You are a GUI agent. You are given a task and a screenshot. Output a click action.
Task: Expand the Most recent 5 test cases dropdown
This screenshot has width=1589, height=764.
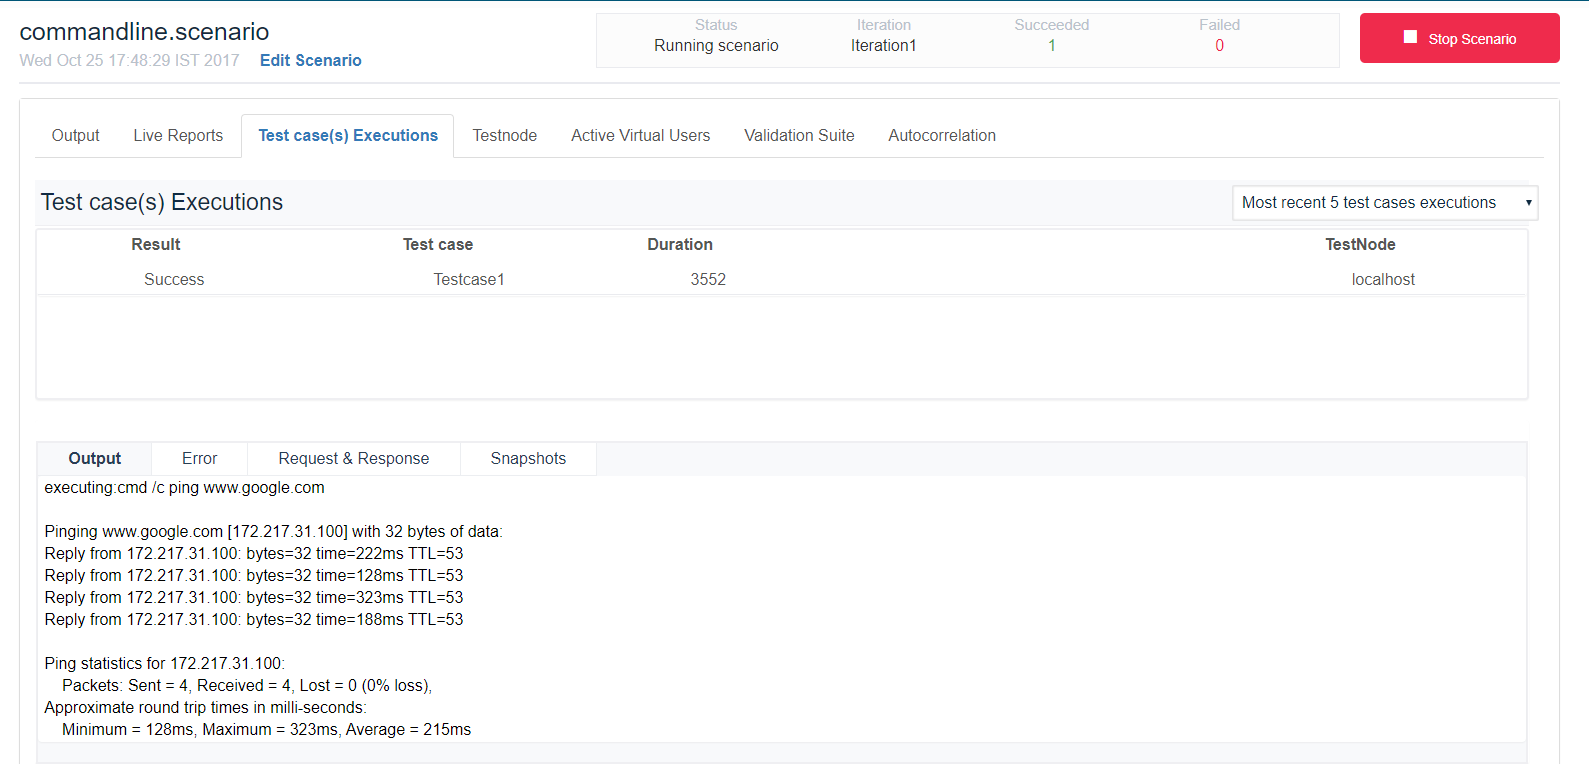click(x=1384, y=203)
